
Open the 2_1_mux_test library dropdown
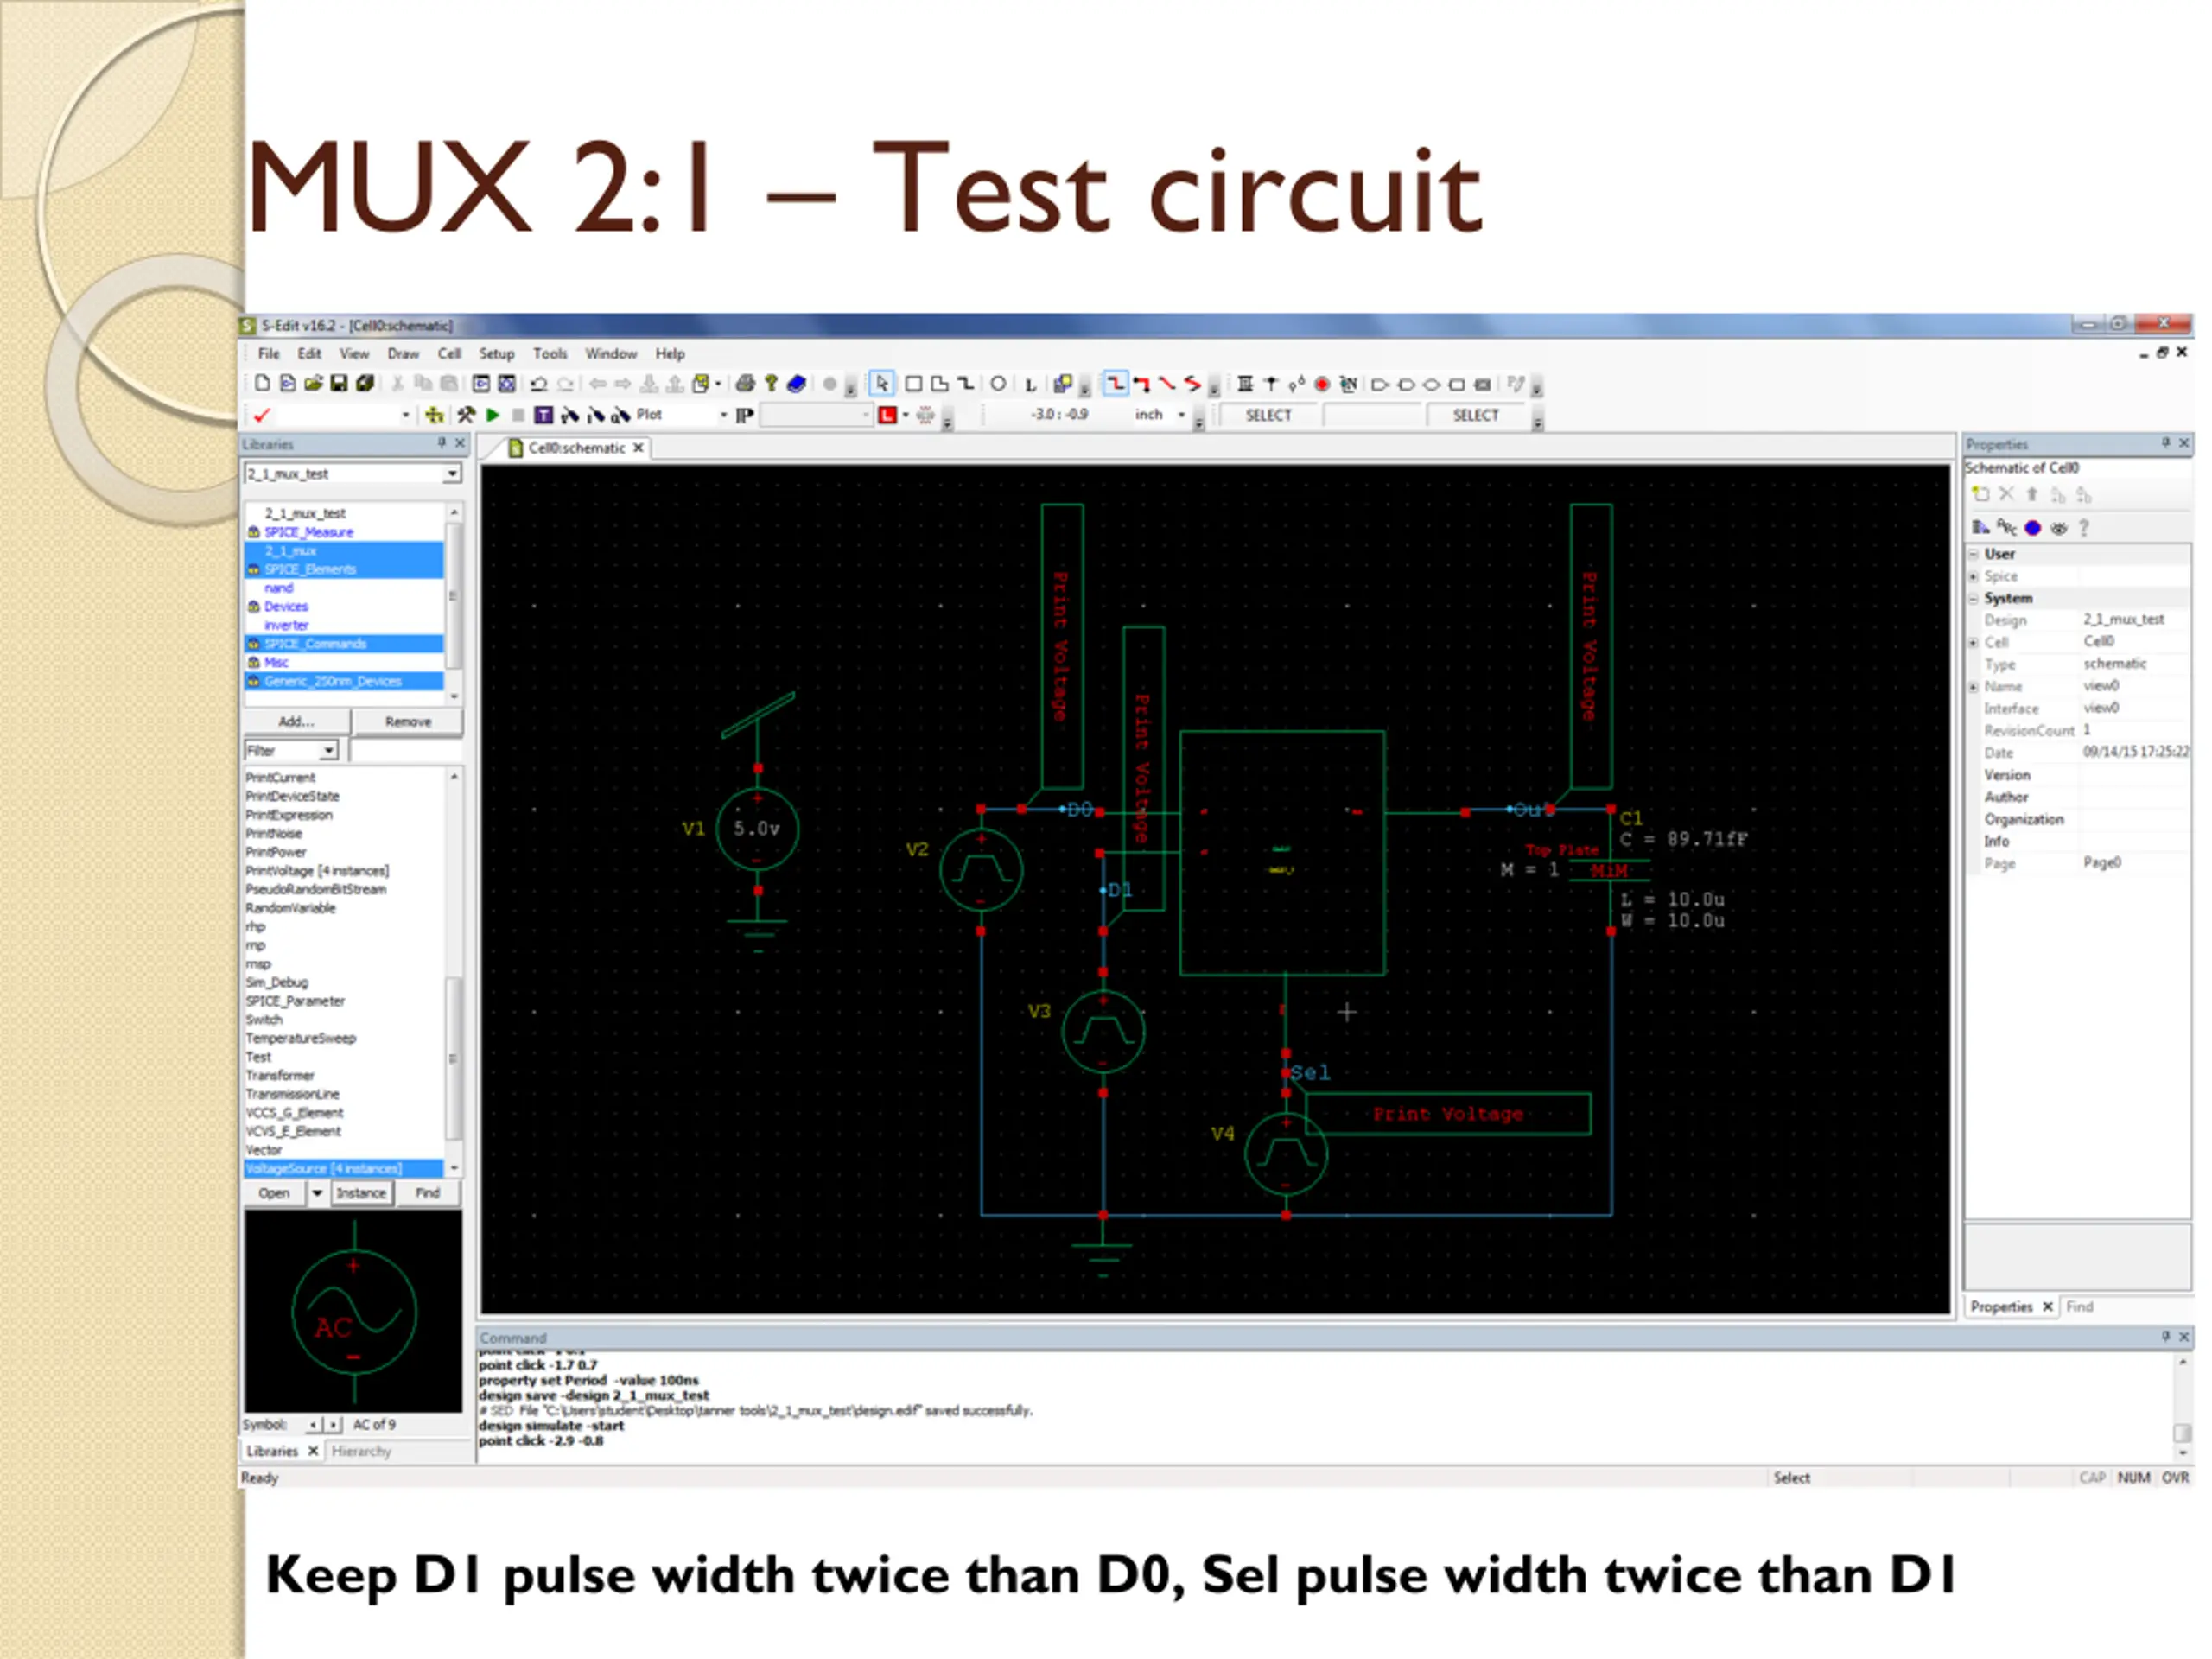[x=453, y=473]
